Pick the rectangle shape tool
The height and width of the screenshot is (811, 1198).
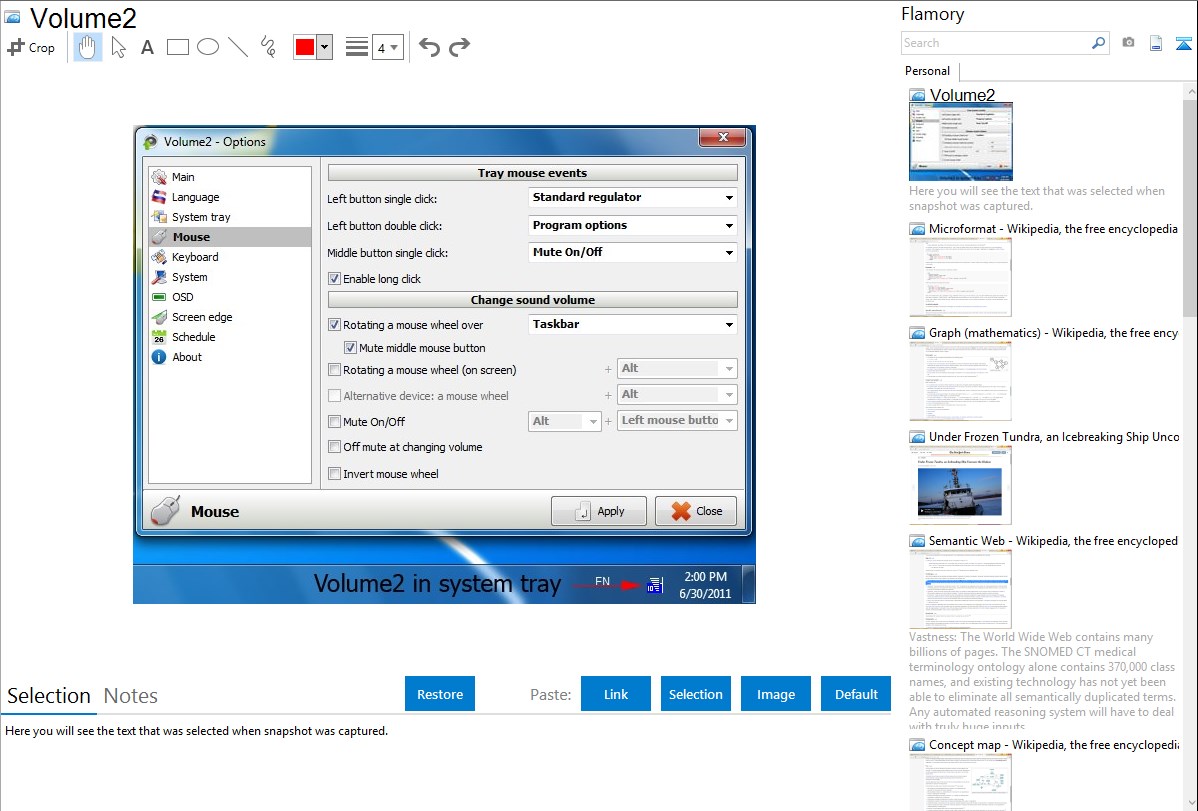coord(177,47)
